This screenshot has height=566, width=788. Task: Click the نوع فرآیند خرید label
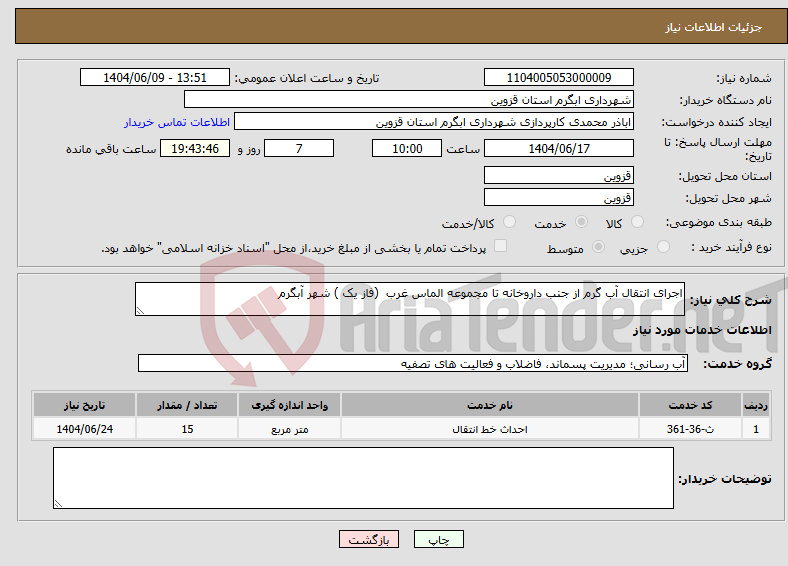click(731, 247)
